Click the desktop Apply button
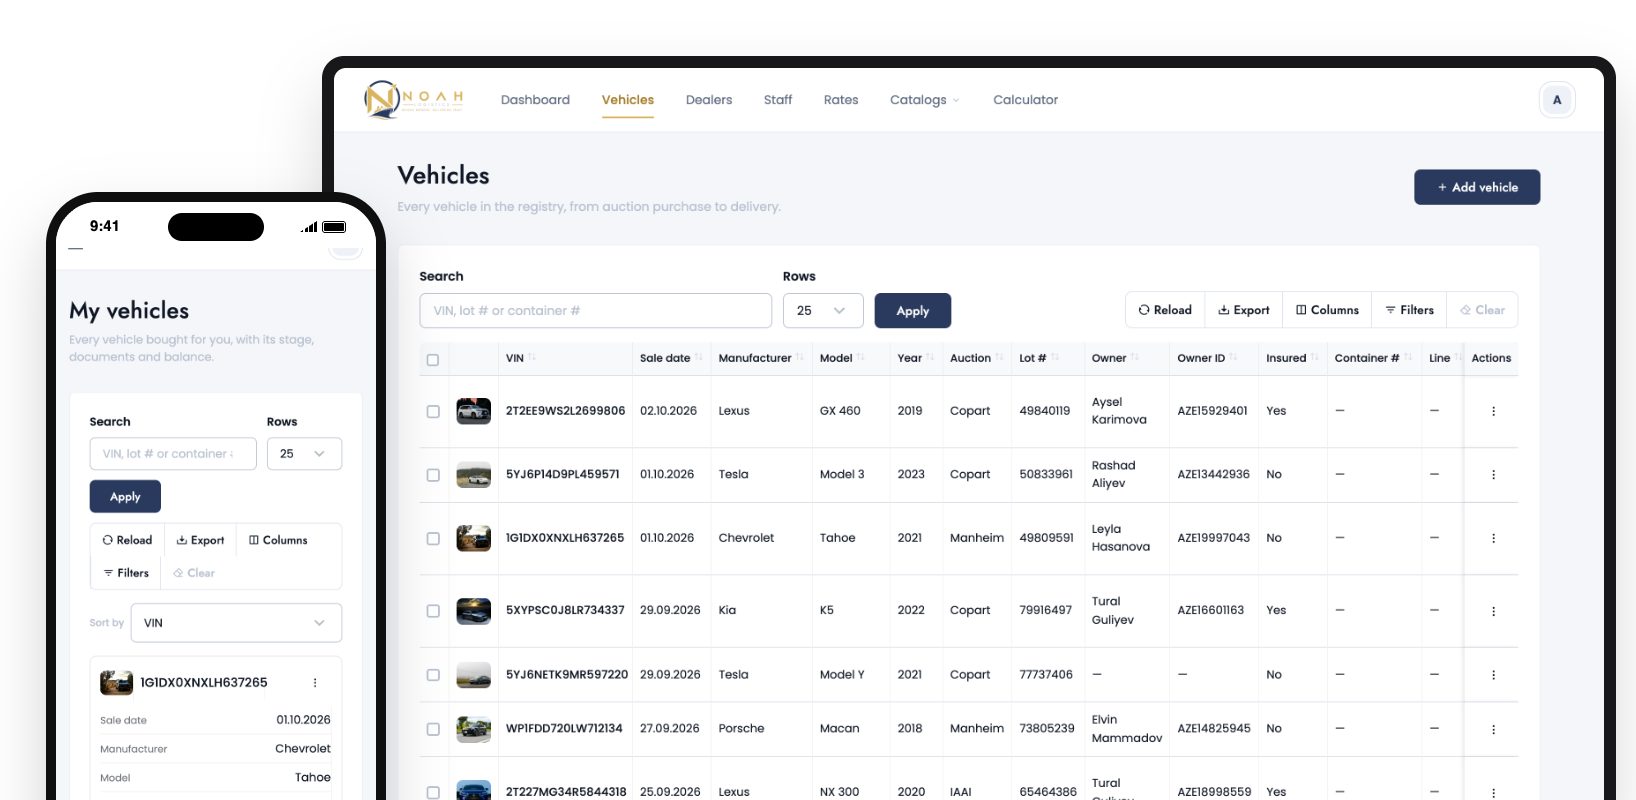The height and width of the screenshot is (800, 1636). [x=913, y=311]
